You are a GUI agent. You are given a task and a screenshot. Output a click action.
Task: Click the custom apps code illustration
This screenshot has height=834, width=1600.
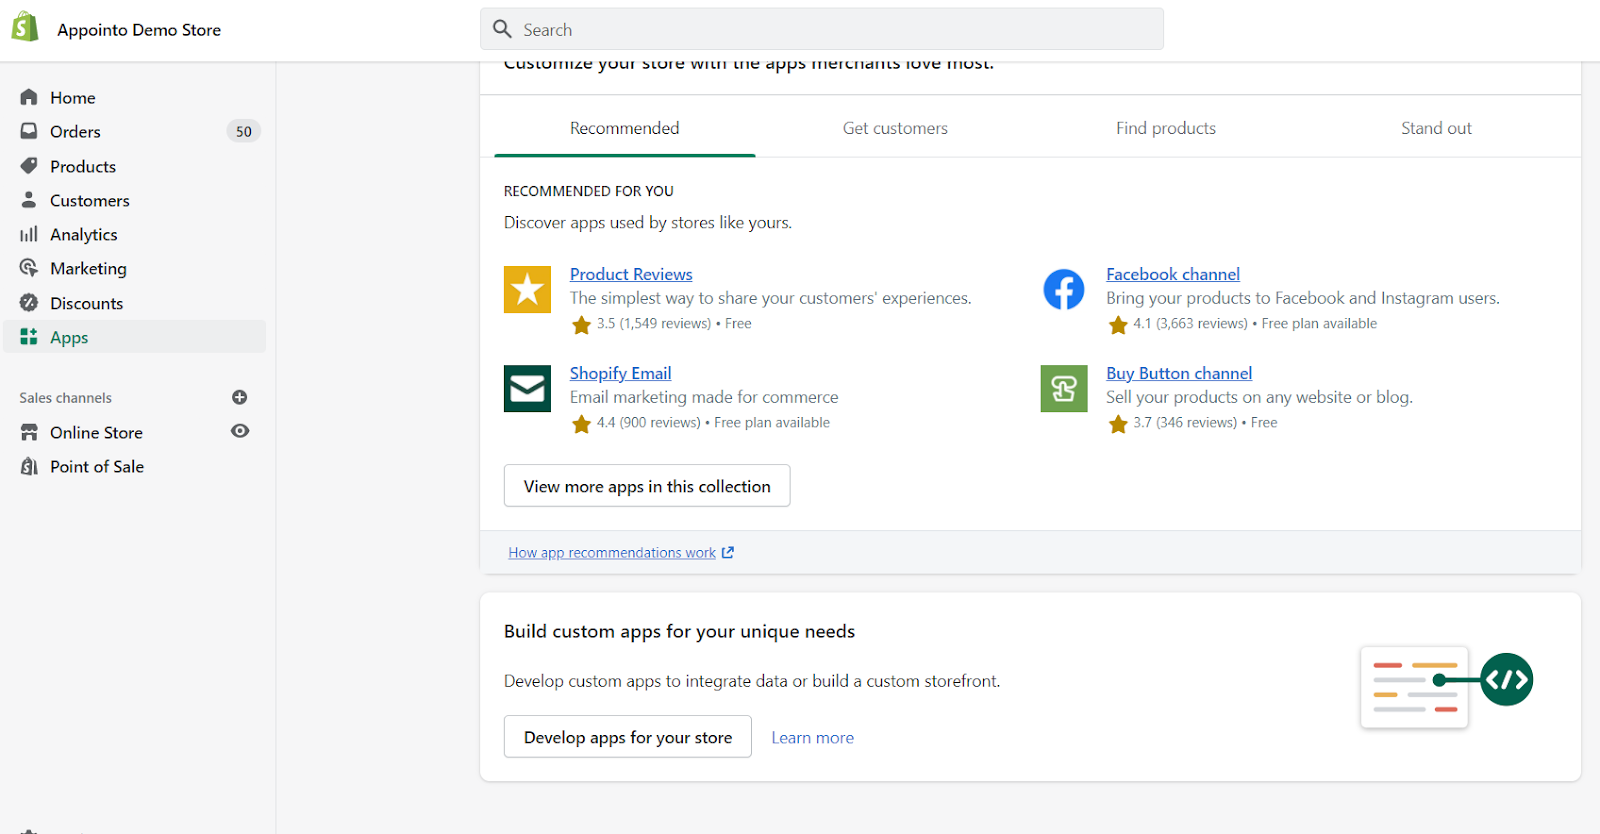(1446, 686)
